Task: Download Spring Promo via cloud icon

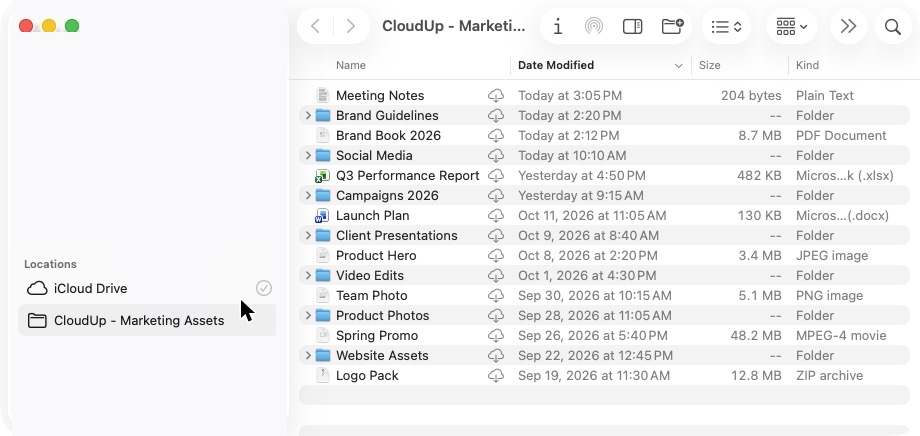Action: (496, 336)
